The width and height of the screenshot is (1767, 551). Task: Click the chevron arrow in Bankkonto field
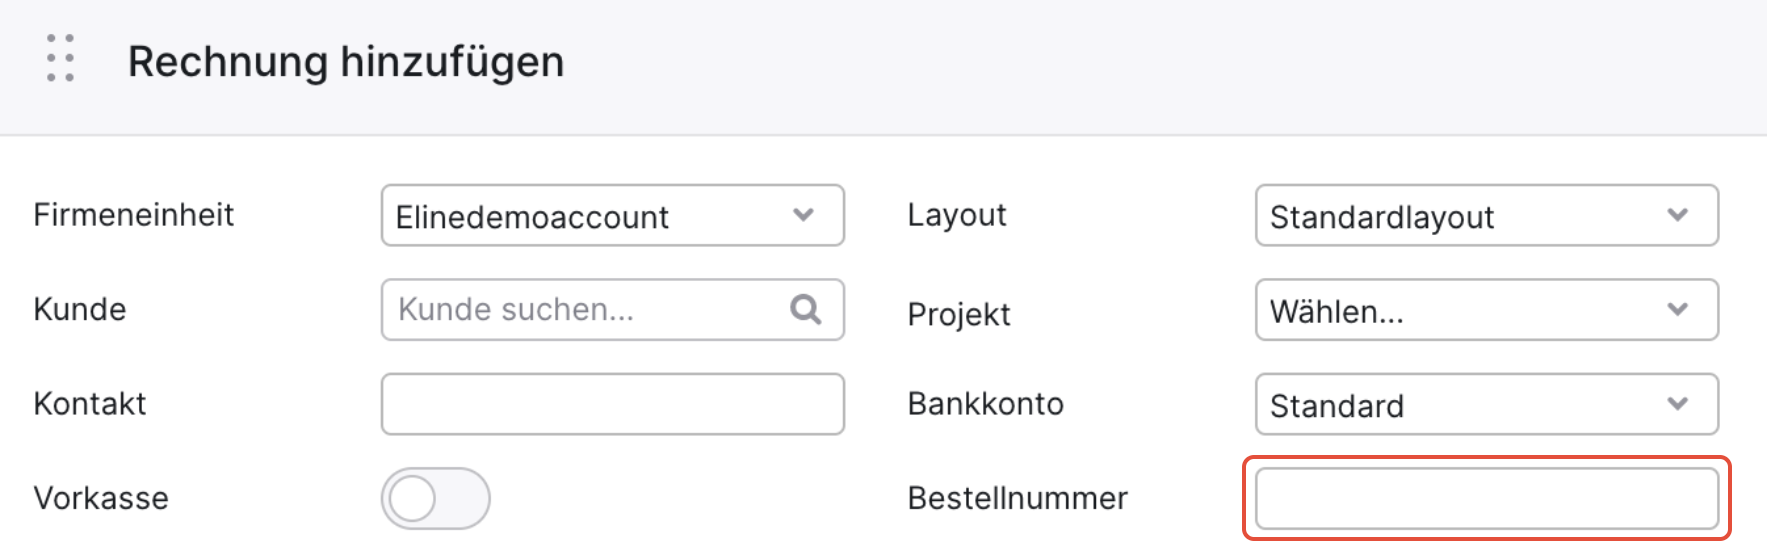pos(1677,404)
